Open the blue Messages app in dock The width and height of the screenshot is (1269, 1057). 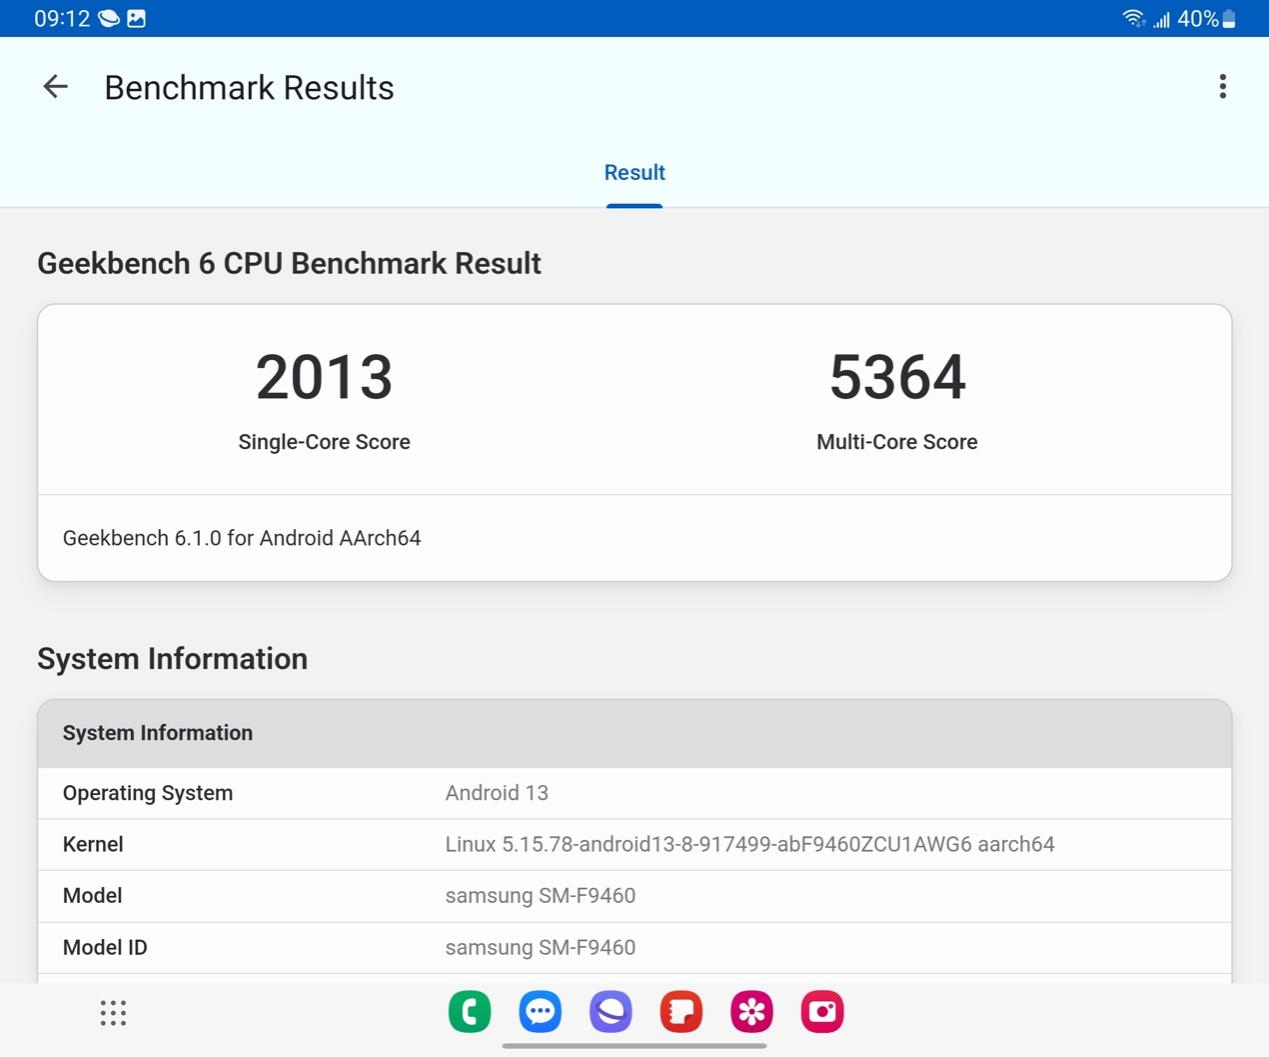click(x=540, y=1012)
